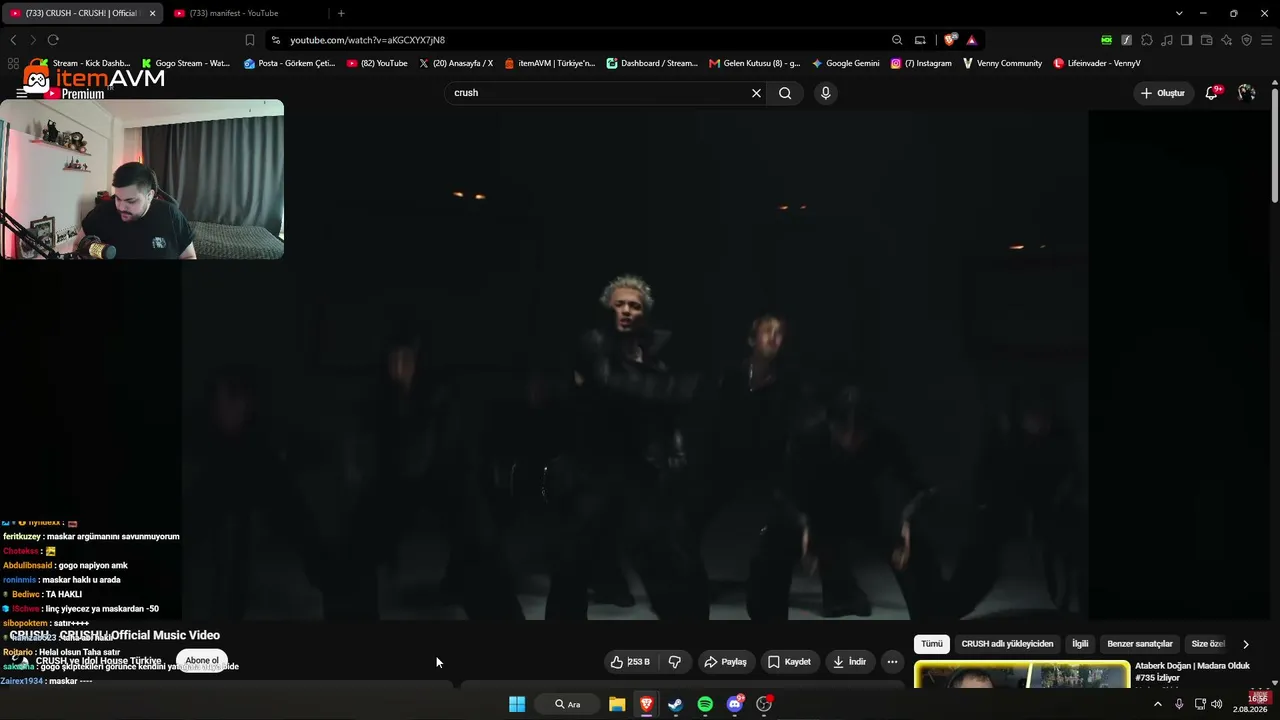This screenshot has height=720, width=1280.
Task: Like the video with 253 B likes
Action: pyautogui.click(x=631, y=662)
